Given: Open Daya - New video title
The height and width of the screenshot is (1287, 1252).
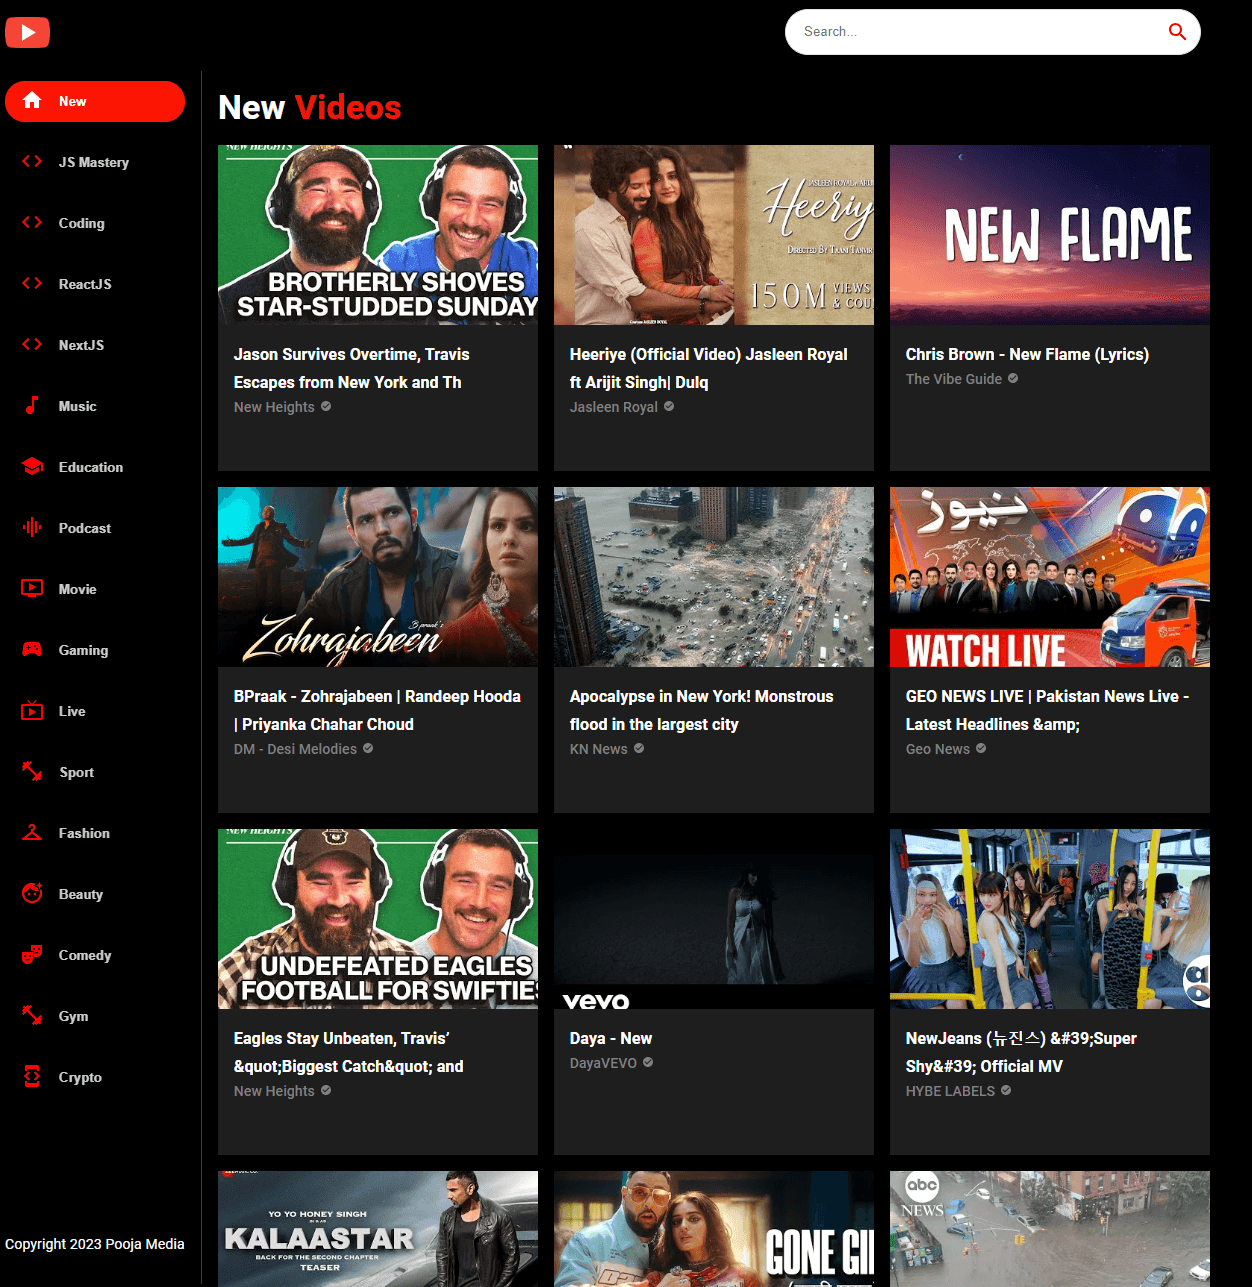Looking at the screenshot, I should [611, 1039].
